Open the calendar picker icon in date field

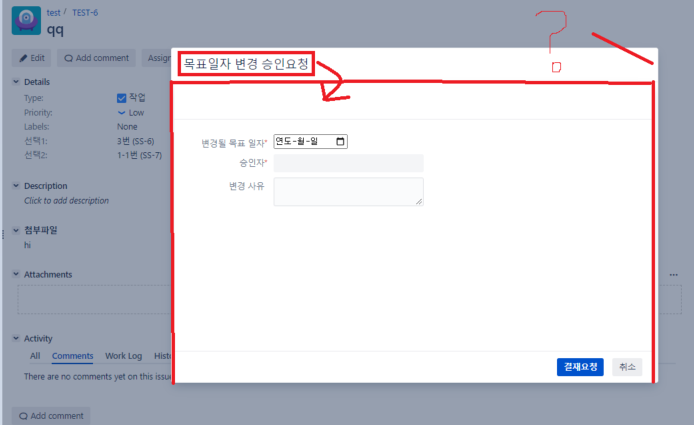click(340, 142)
